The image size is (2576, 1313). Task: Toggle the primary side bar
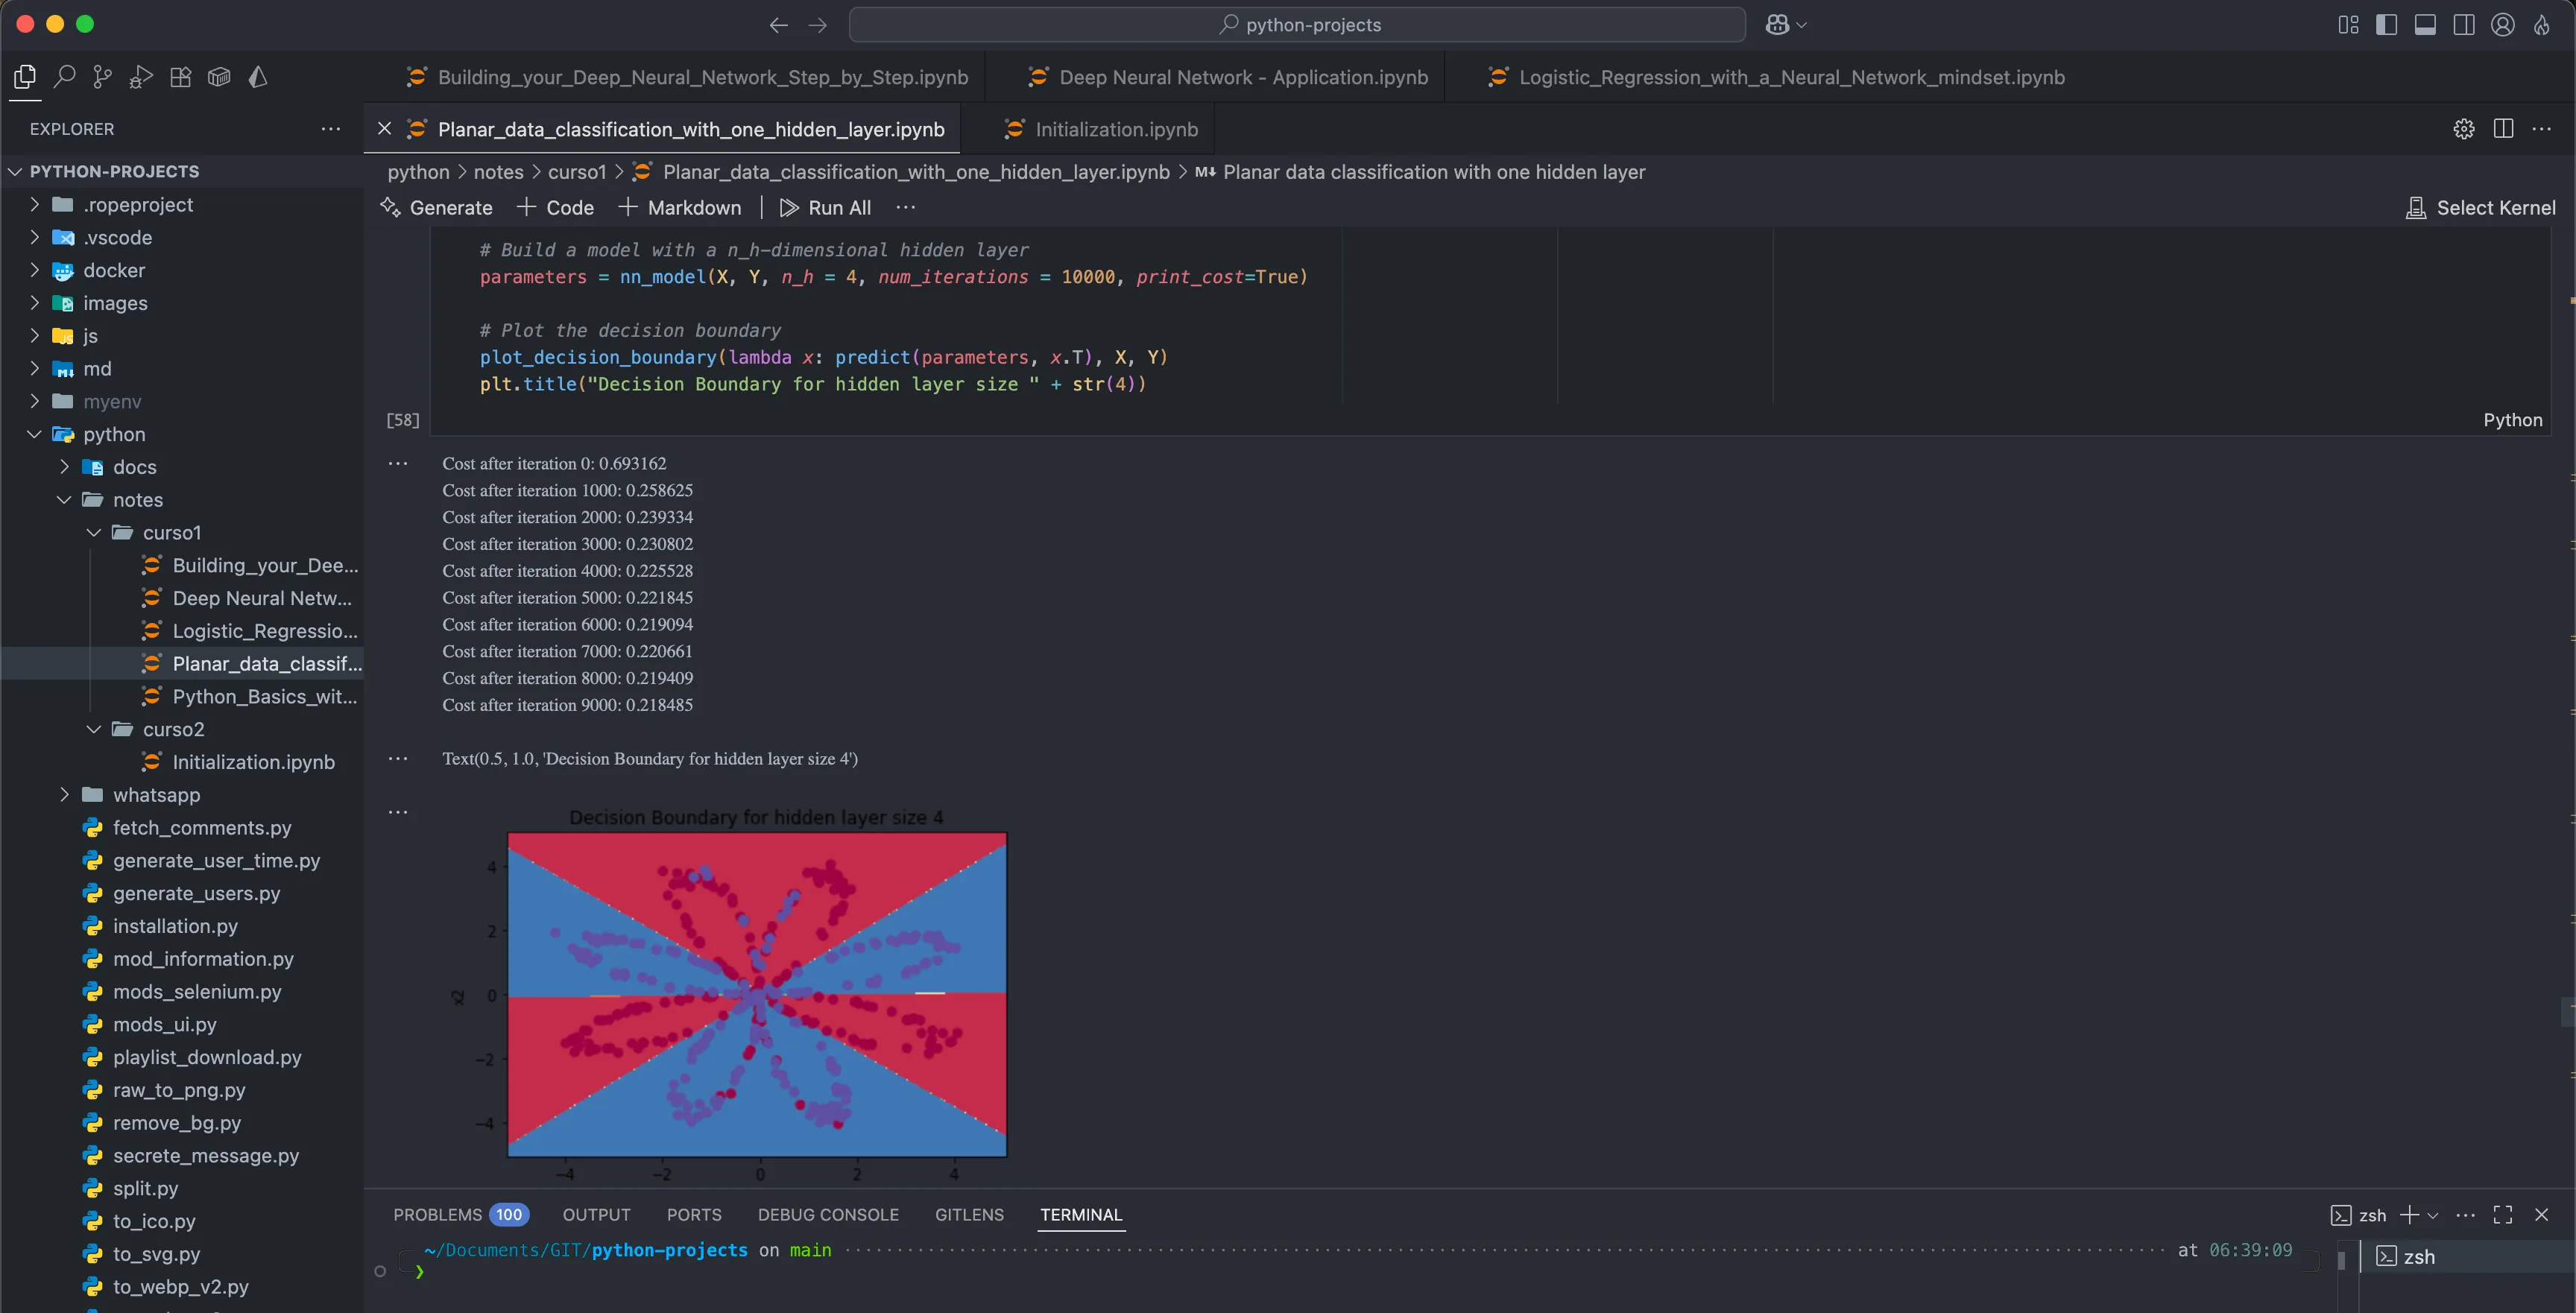tap(2387, 25)
